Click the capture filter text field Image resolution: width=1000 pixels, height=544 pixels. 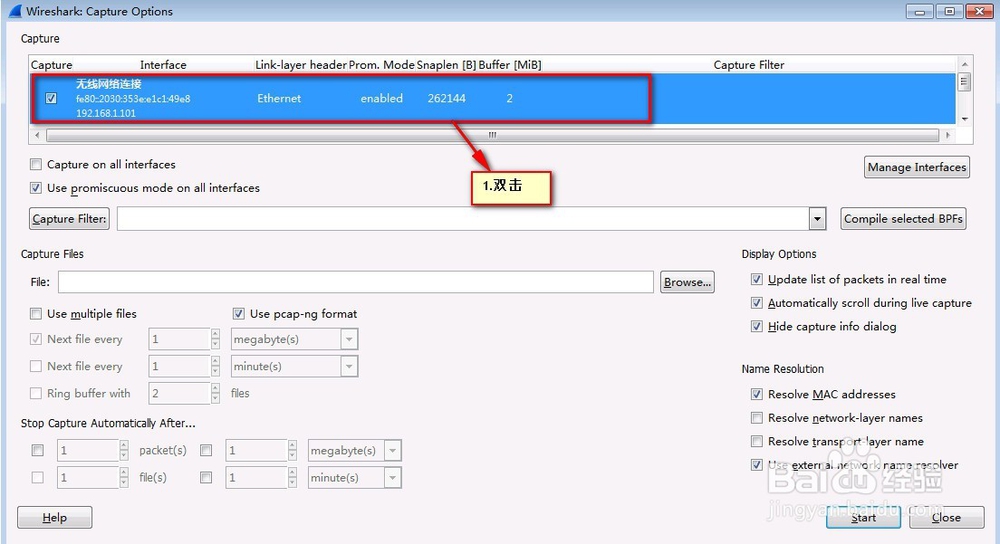coord(464,219)
